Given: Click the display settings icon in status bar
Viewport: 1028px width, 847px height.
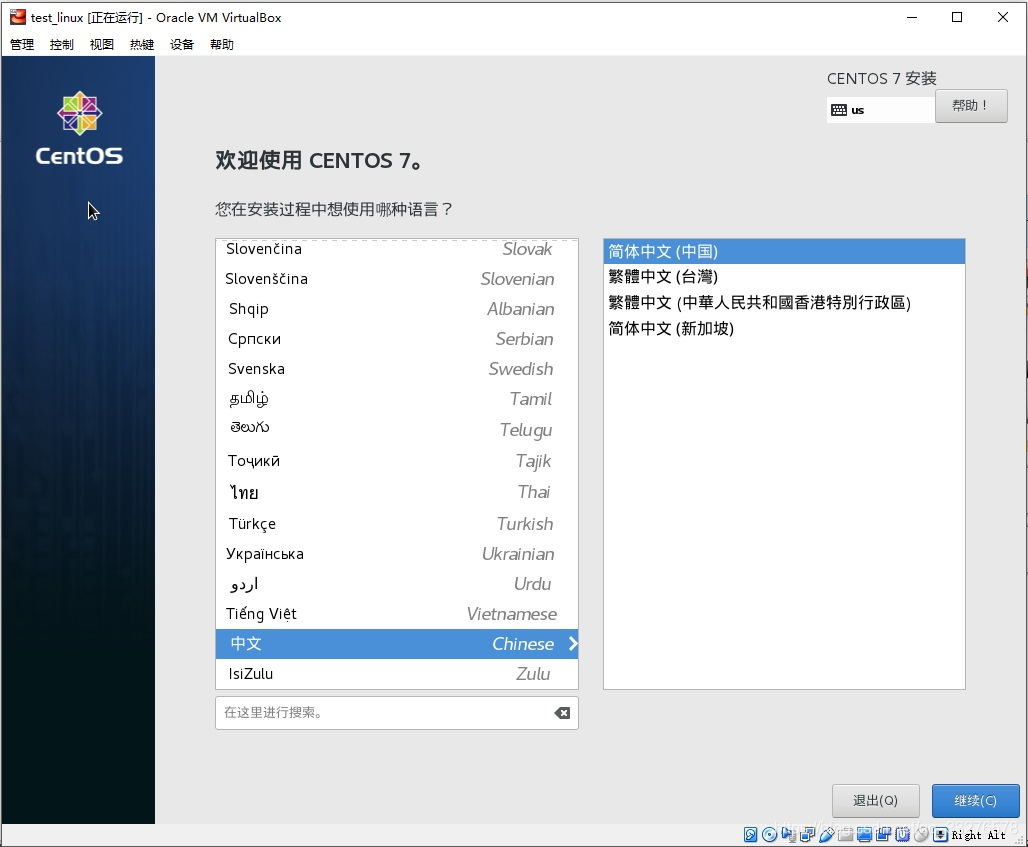Looking at the screenshot, I should [x=865, y=835].
